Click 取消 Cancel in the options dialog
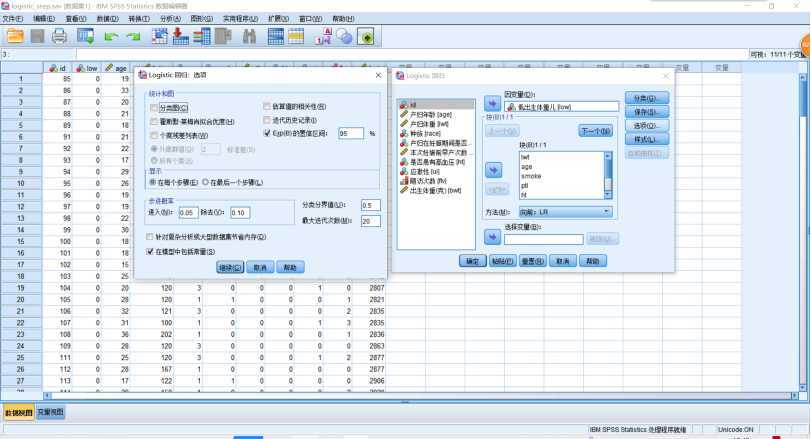The width and height of the screenshot is (811, 439). pyautogui.click(x=260, y=267)
